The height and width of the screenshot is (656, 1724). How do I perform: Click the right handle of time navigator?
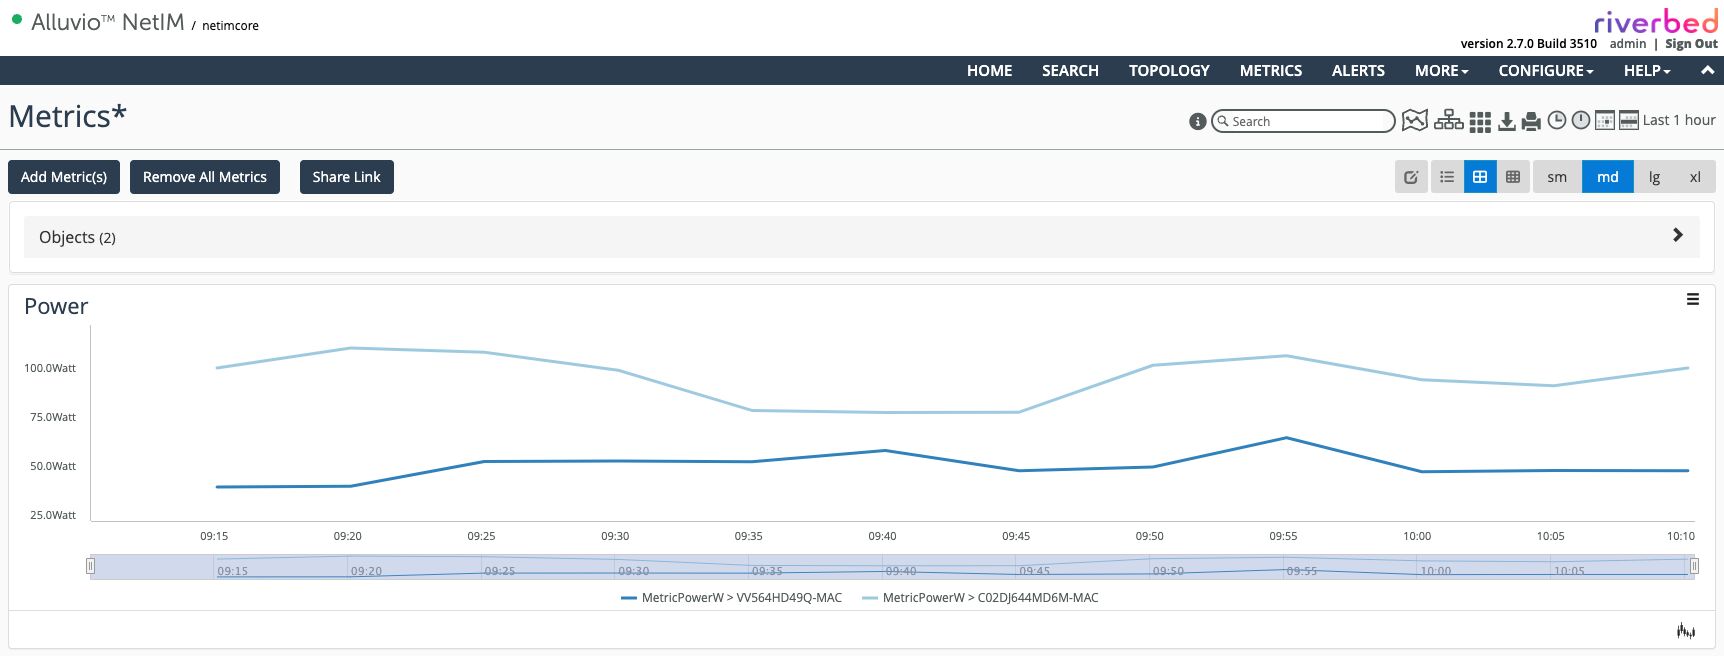tap(1694, 566)
